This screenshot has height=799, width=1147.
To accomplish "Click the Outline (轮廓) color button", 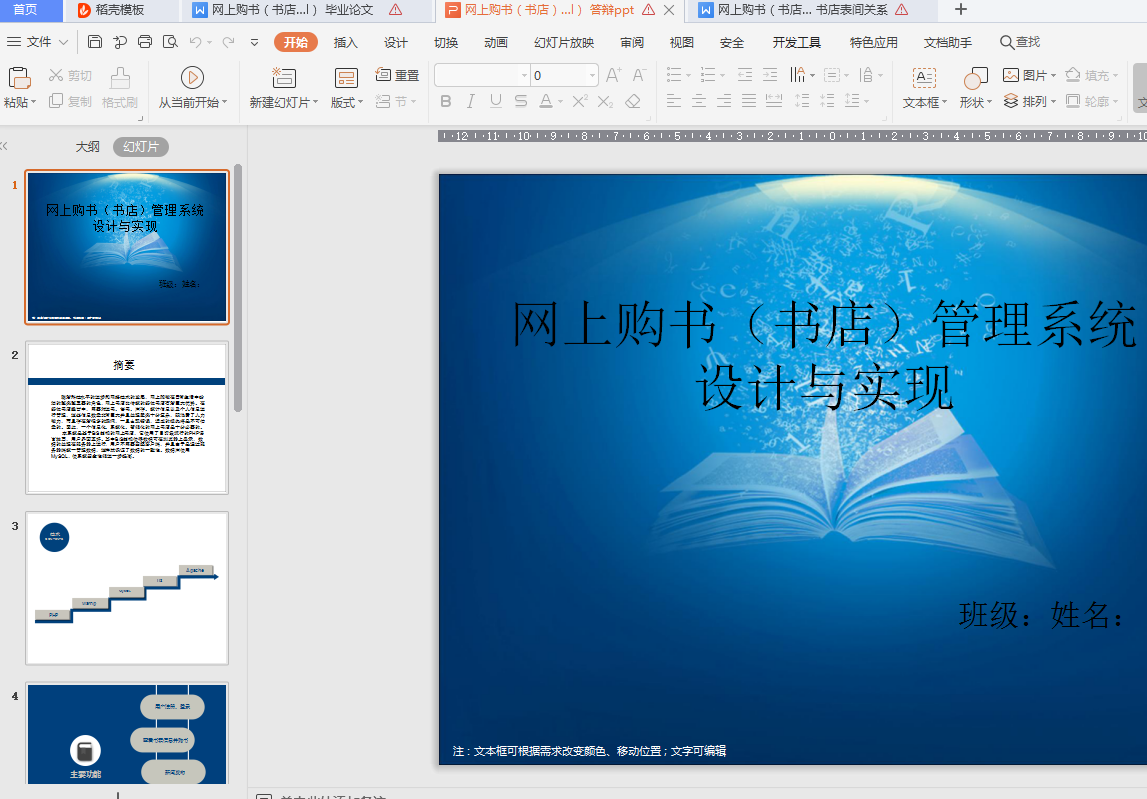I will click(1092, 101).
